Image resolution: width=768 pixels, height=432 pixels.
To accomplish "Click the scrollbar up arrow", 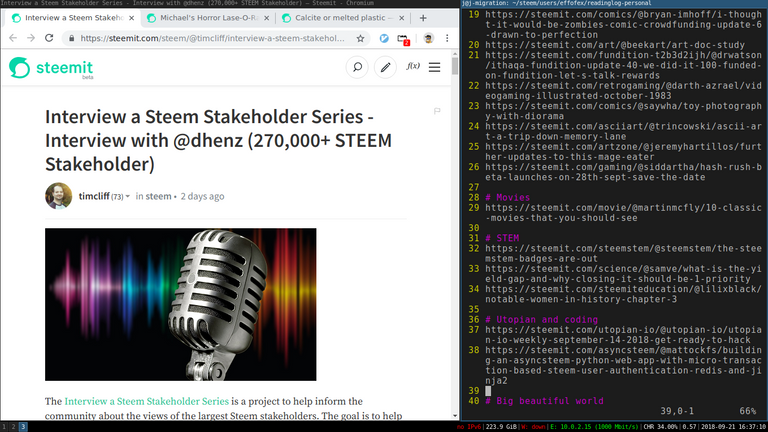I will click(455, 54).
